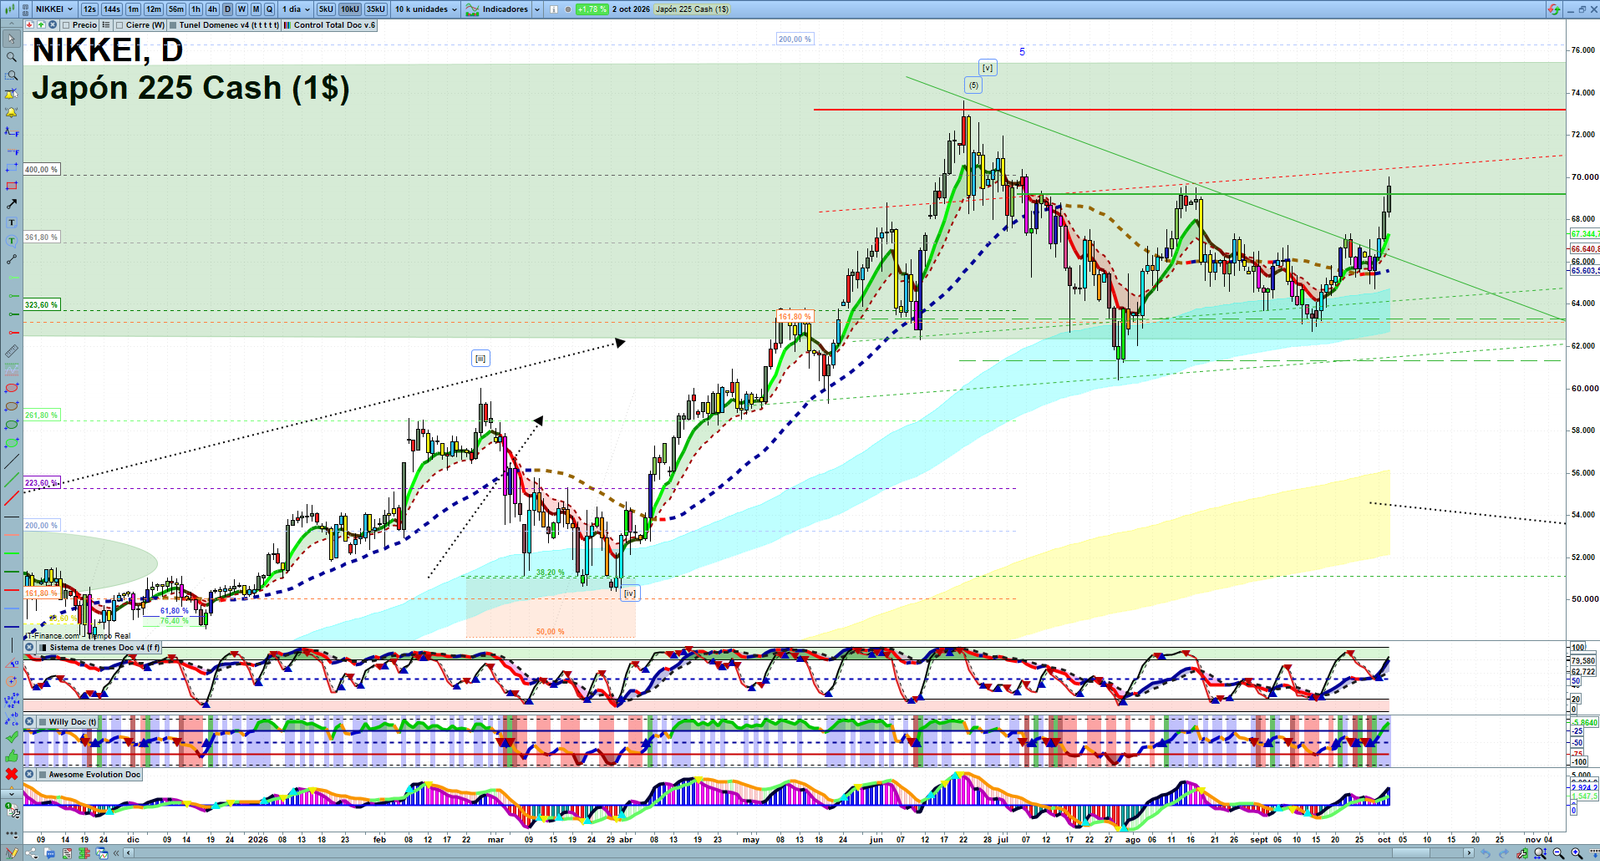Select the arrow cursor tool

12,39
